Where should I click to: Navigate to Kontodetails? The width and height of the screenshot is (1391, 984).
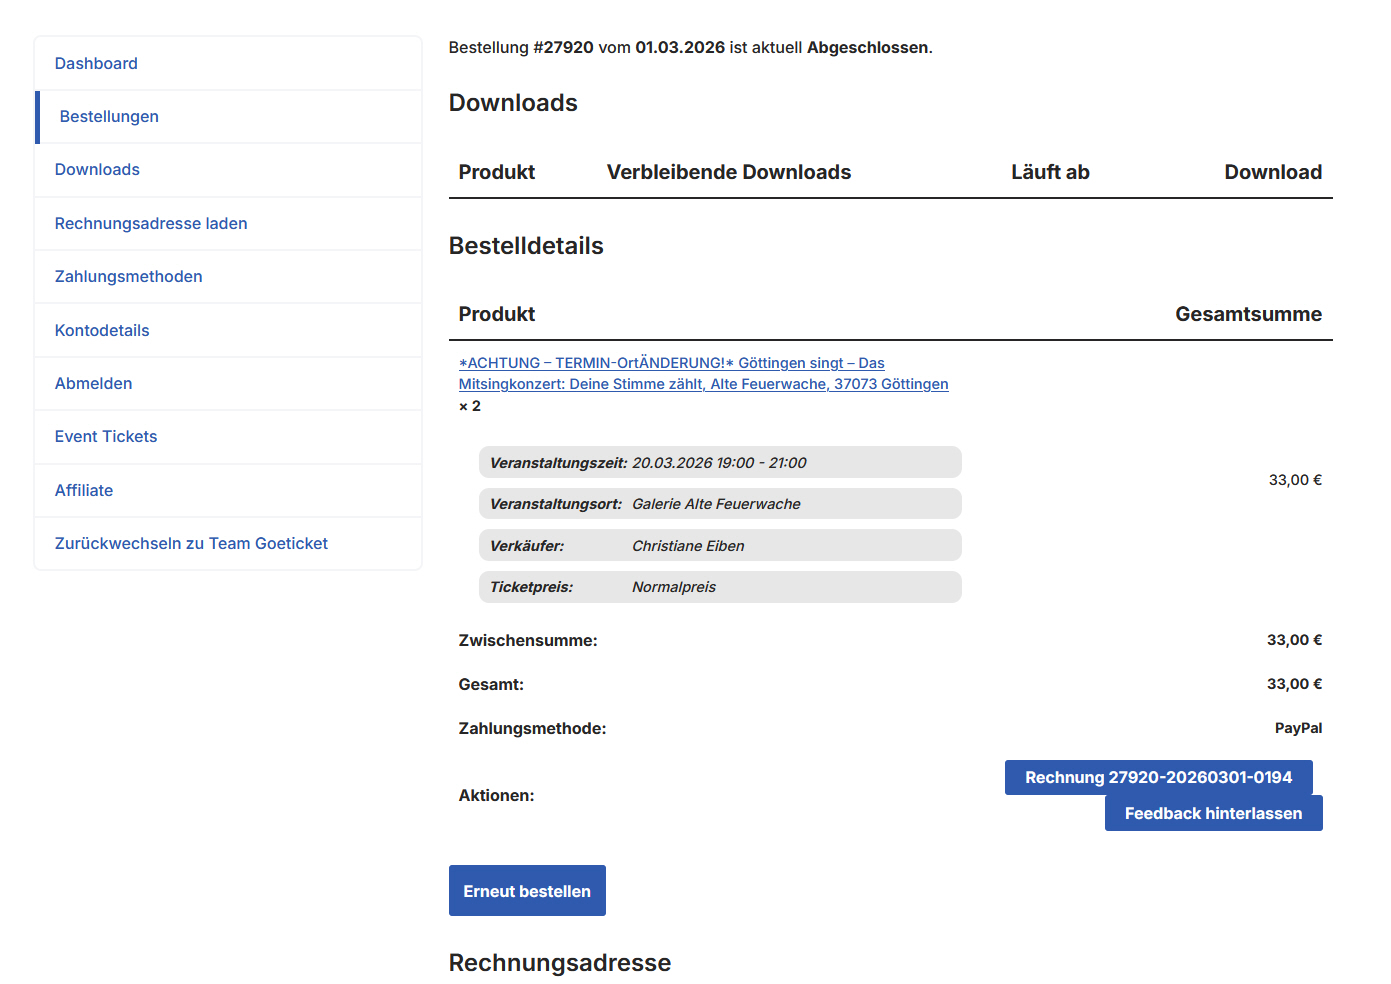pos(102,331)
